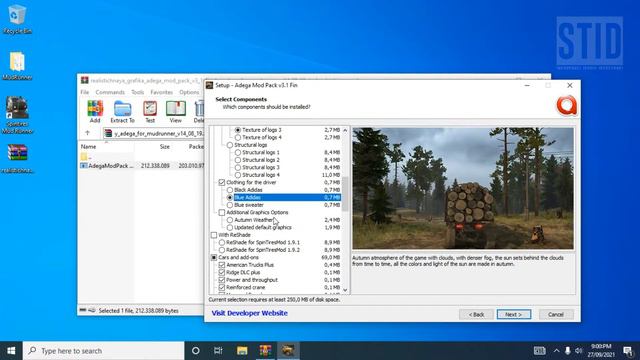Enable the Additional Graphics Options checkbox
This screenshot has width=640, height=360.
point(222,213)
